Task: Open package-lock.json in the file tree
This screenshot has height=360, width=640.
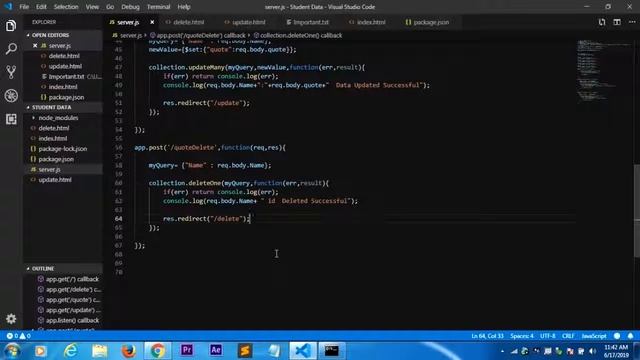Action: tap(62, 149)
